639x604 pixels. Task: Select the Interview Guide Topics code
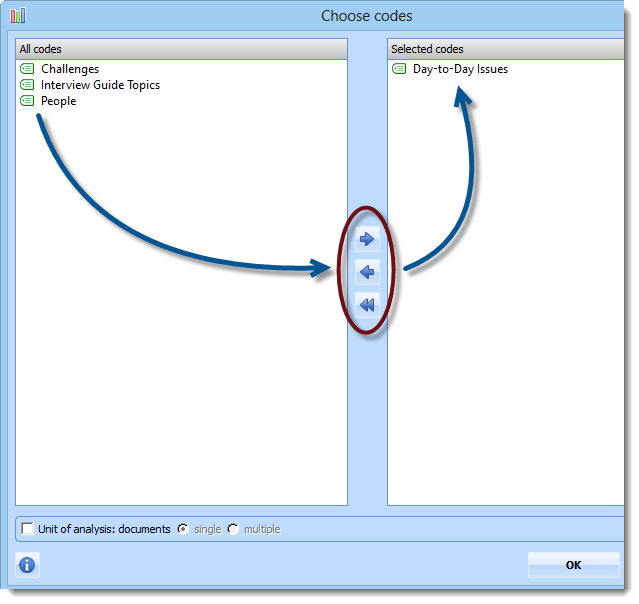tap(101, 85)
